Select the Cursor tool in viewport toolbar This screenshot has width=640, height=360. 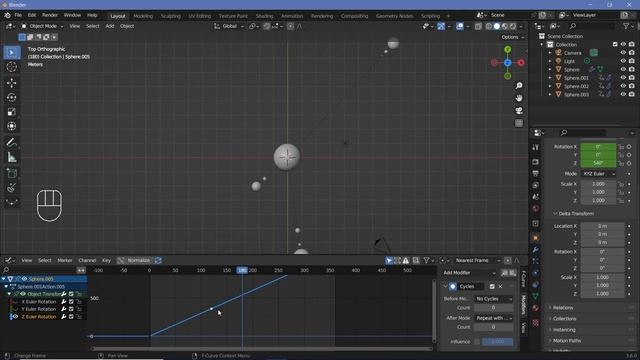click(x=11, y=67)
